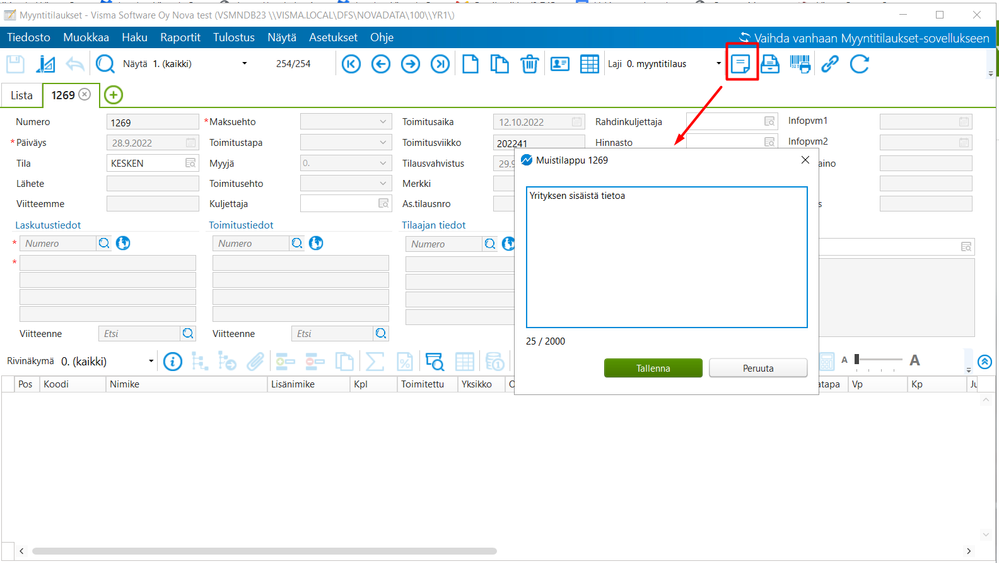The image size is (999, 563).
Task: Go to the next order record
Action: tap(410, 64)
